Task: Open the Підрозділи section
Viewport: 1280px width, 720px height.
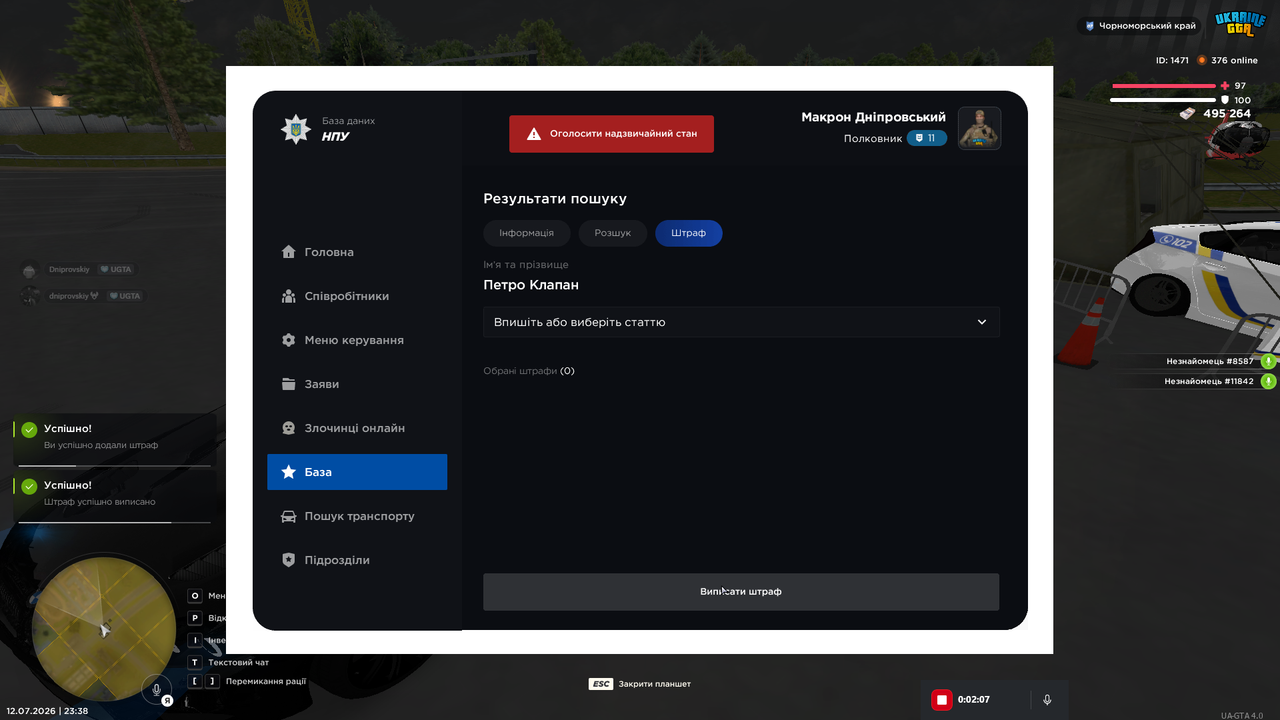Action: [357, 560]
